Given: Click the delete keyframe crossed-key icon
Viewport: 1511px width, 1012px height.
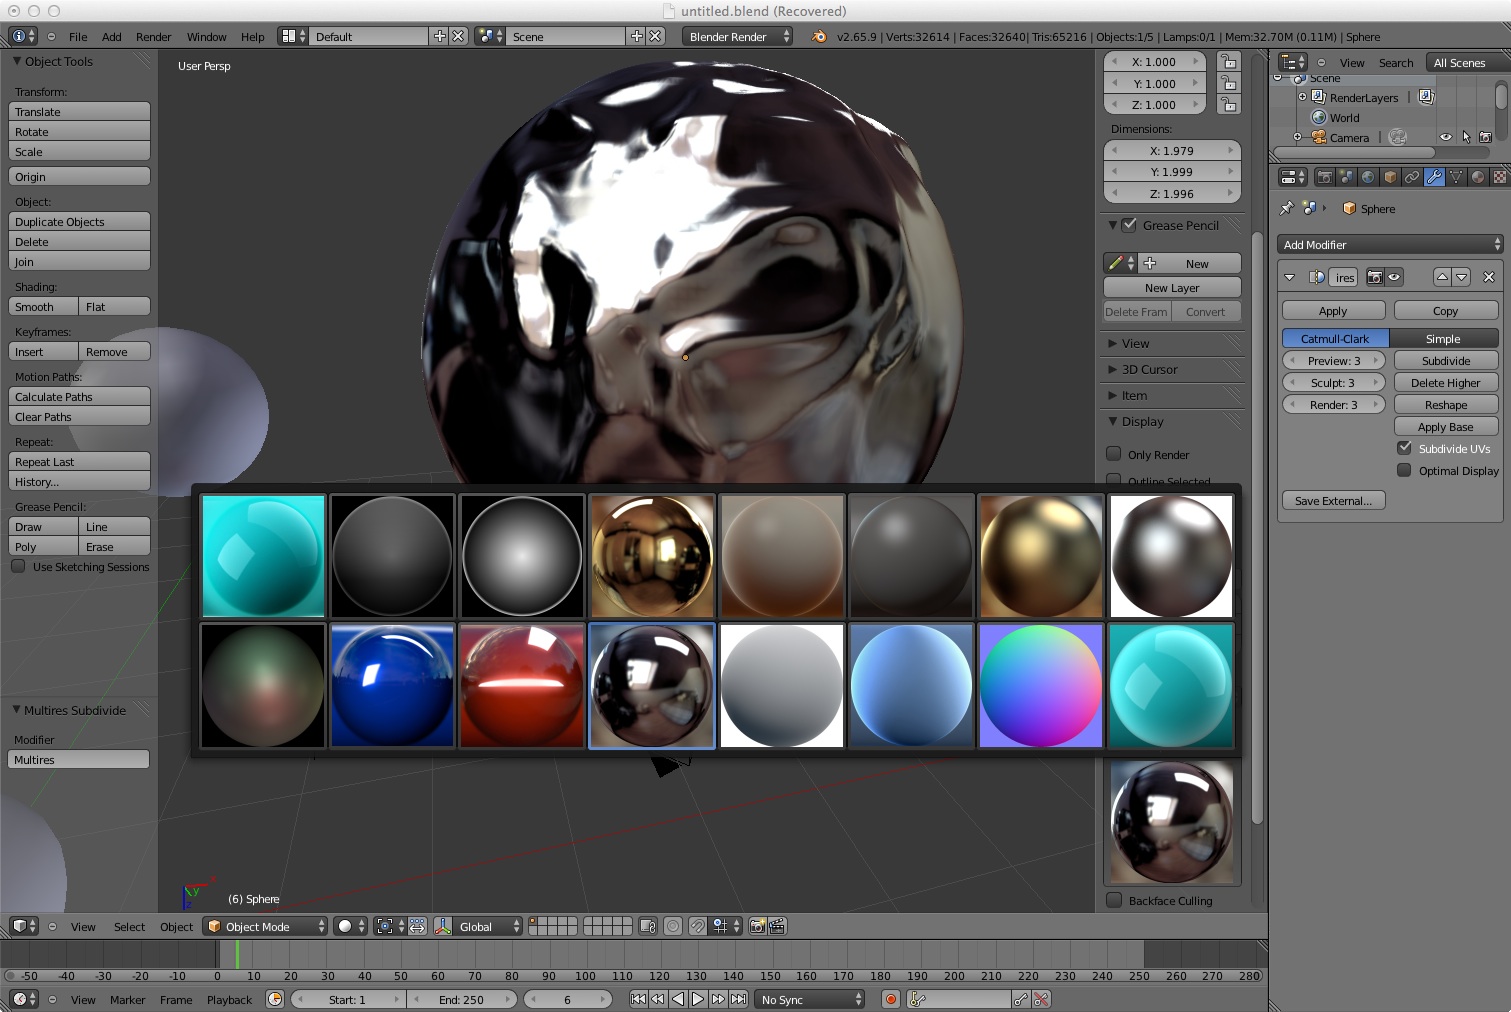Looking at the screenshot, I should (x=1041, y=999).
